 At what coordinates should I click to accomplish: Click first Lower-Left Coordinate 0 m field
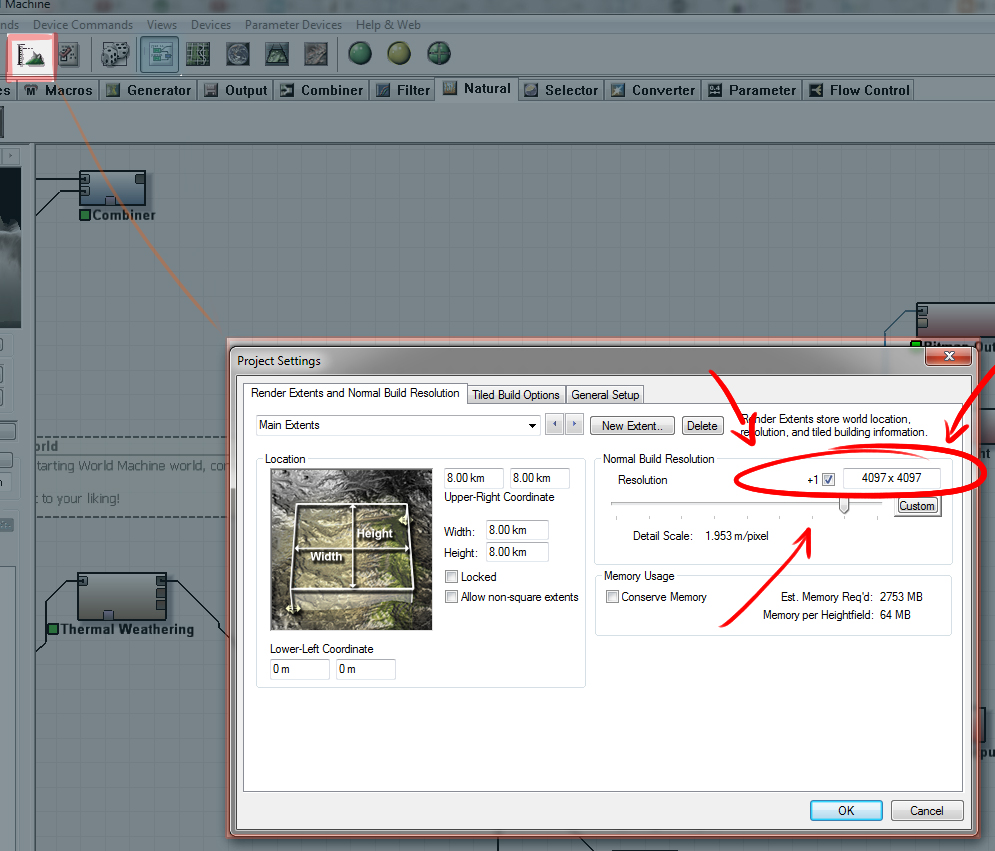click(x=300, y=669)
